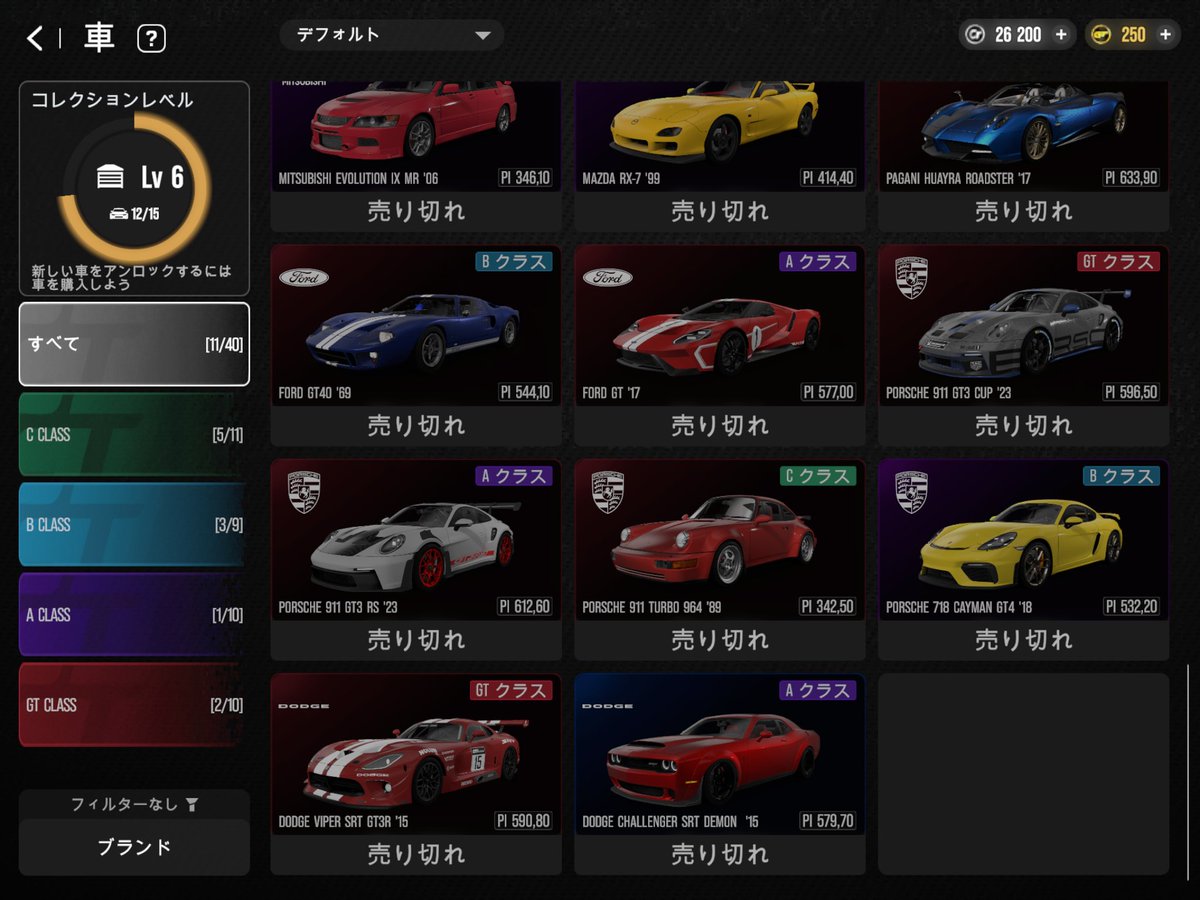
Task: Select the C CLASS category tab
Action: pos(134,435)
